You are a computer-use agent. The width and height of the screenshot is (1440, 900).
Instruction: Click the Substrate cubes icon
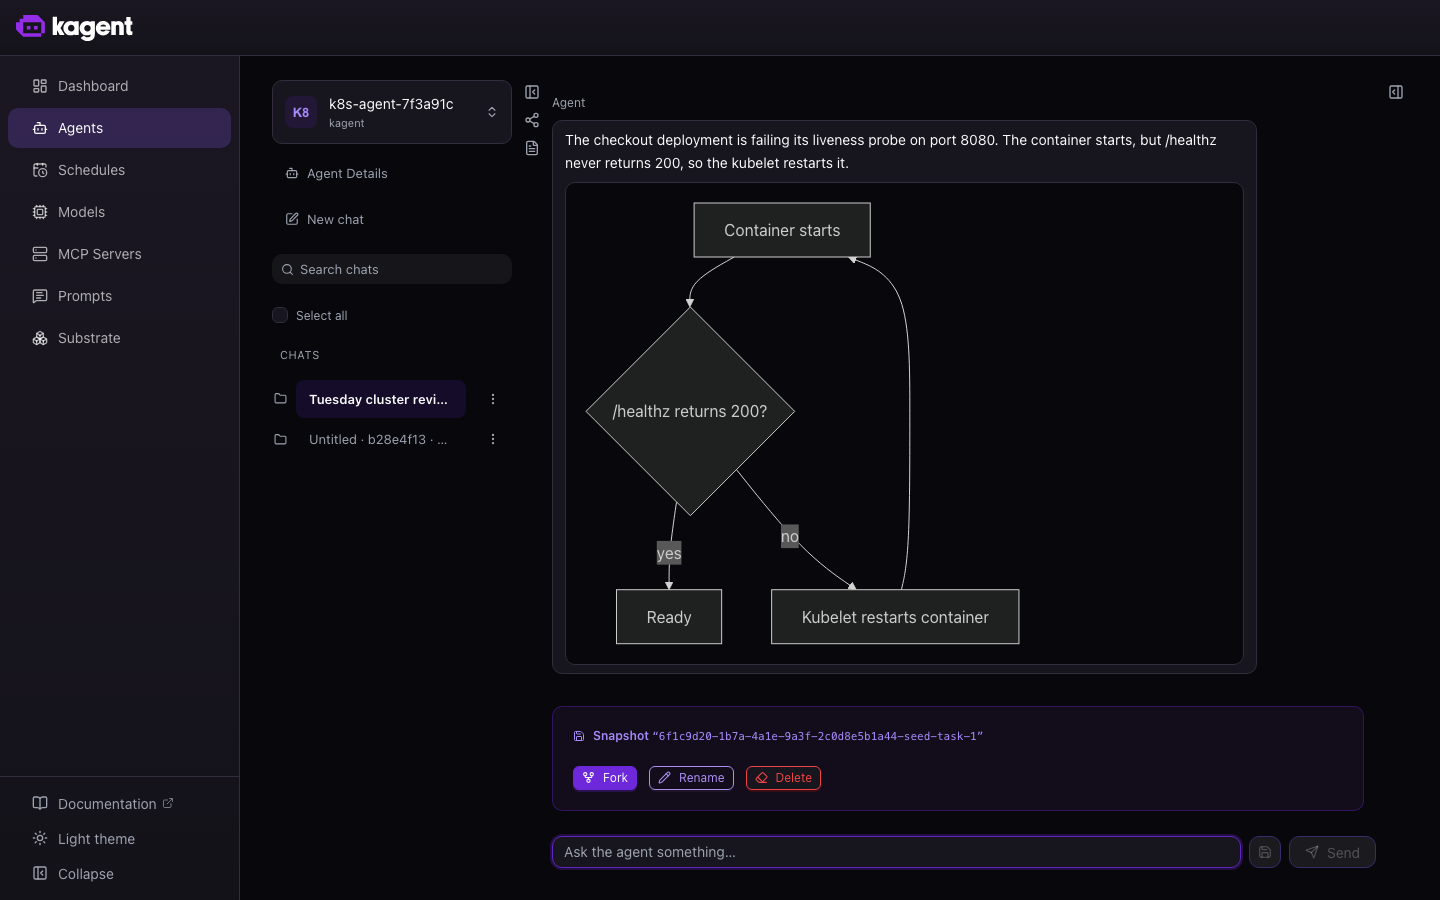tap(40, 338)
